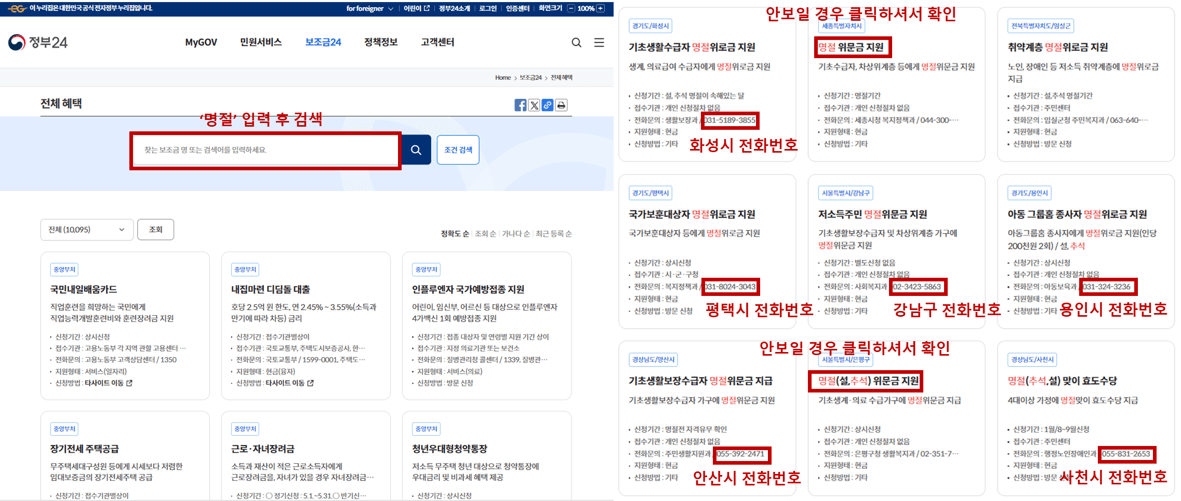Sort results by 가나다 순
The width and height of the screenshot is (1181, 501).
[515, 234]
